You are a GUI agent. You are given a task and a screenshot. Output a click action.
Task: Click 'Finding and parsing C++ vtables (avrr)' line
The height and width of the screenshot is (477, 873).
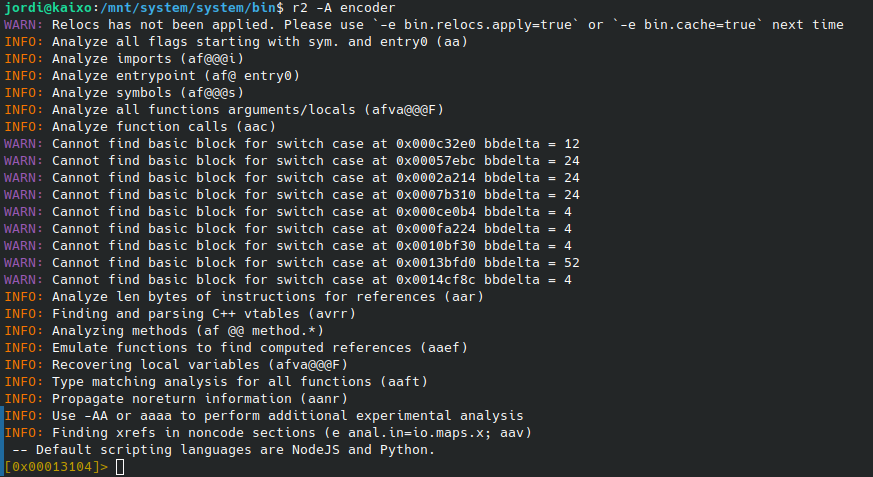tap(216, 314)
